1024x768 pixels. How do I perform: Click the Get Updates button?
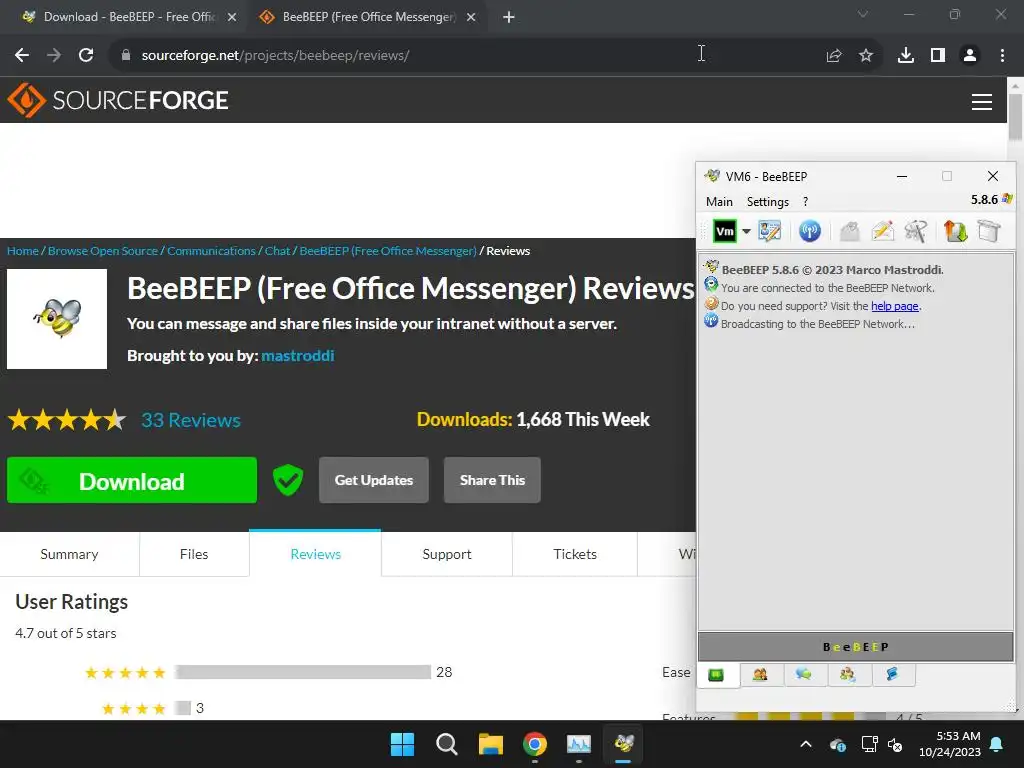pos(374,480)
